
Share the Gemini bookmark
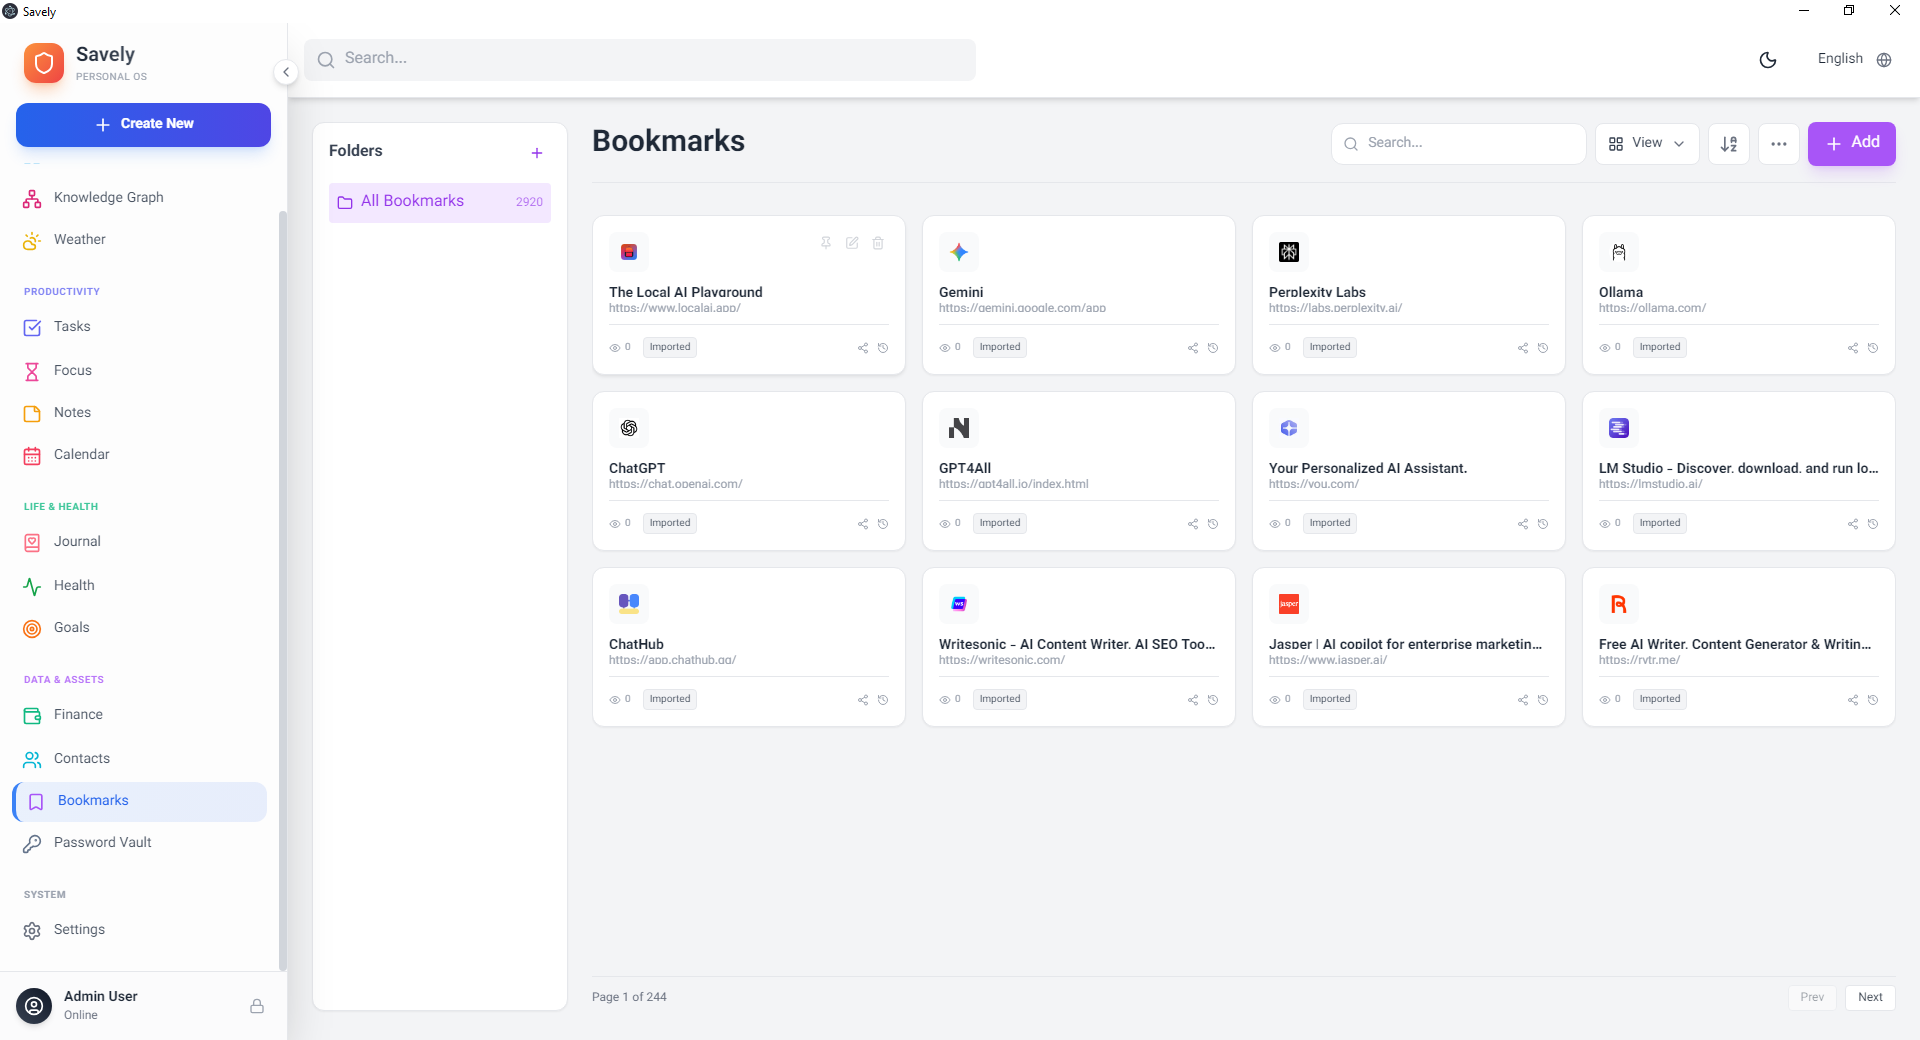point(1191,348)
